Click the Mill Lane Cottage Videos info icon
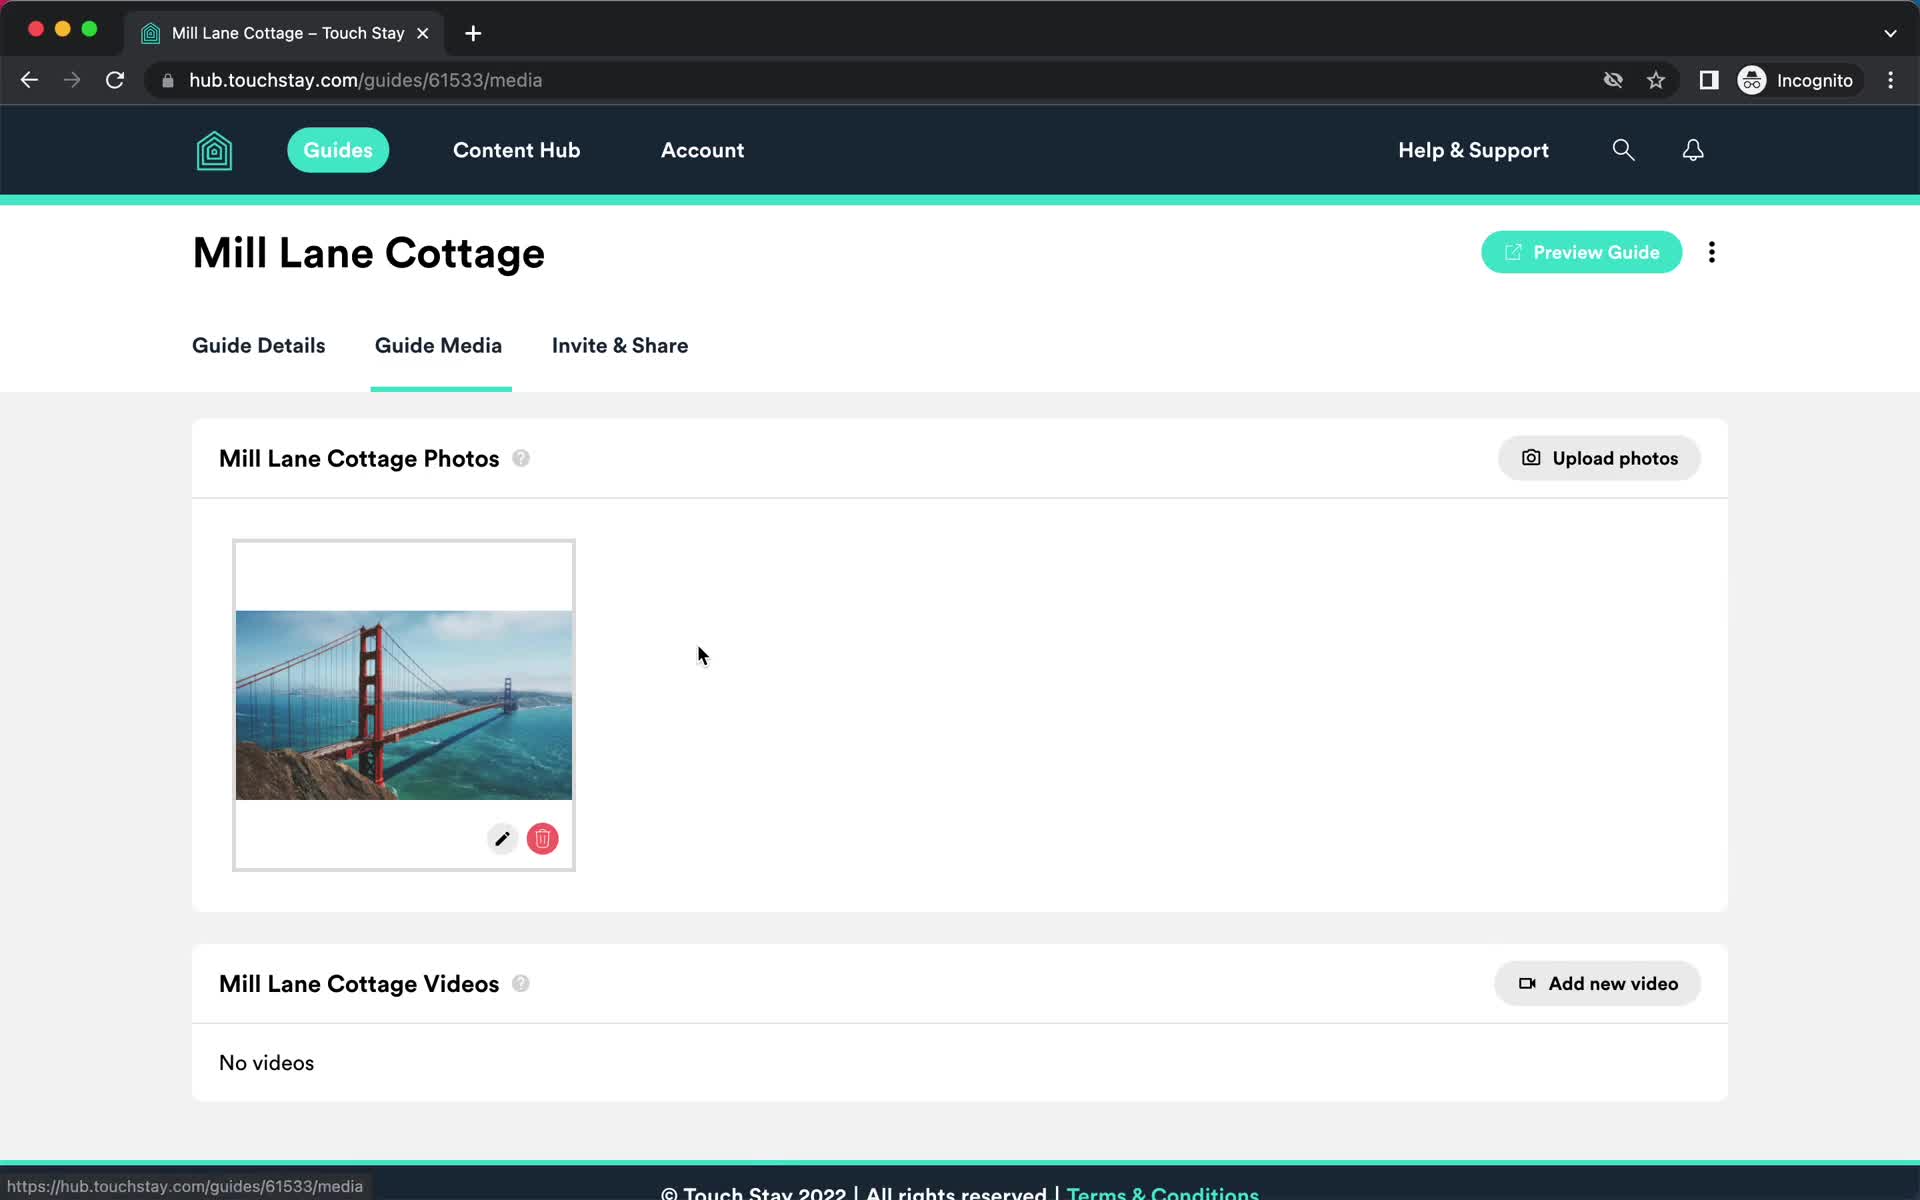The image size is (1920, 1200). click(x=521, y=983)
